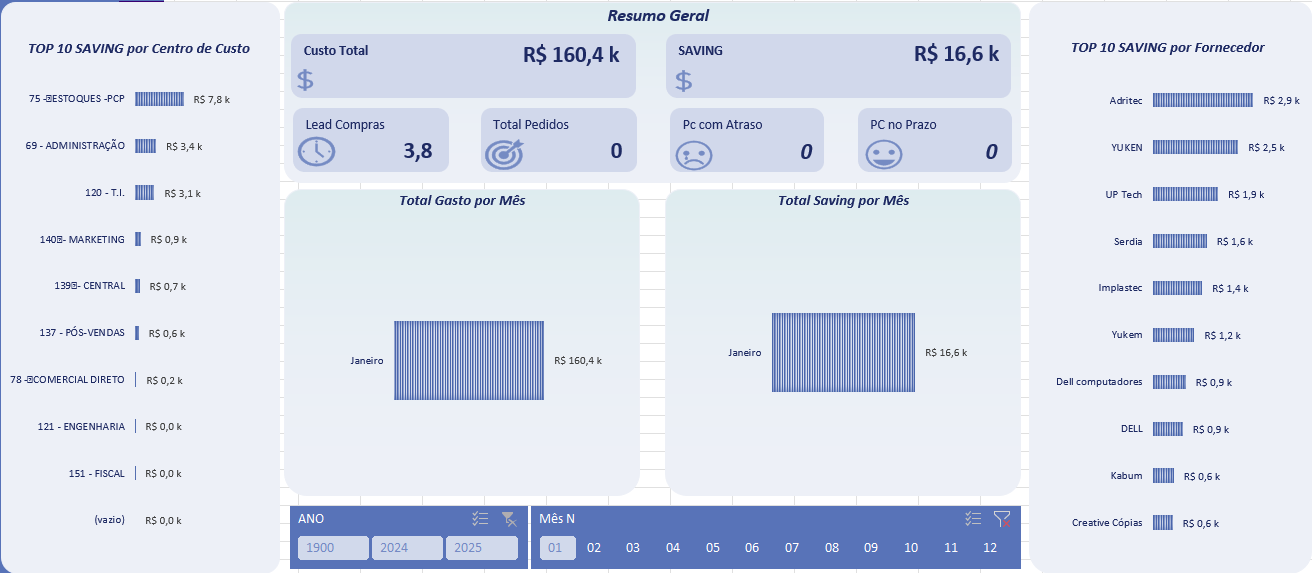1312x573 pixels.
Task: Select the 1900 option in ANO slicer
Action: pos(333,548)
